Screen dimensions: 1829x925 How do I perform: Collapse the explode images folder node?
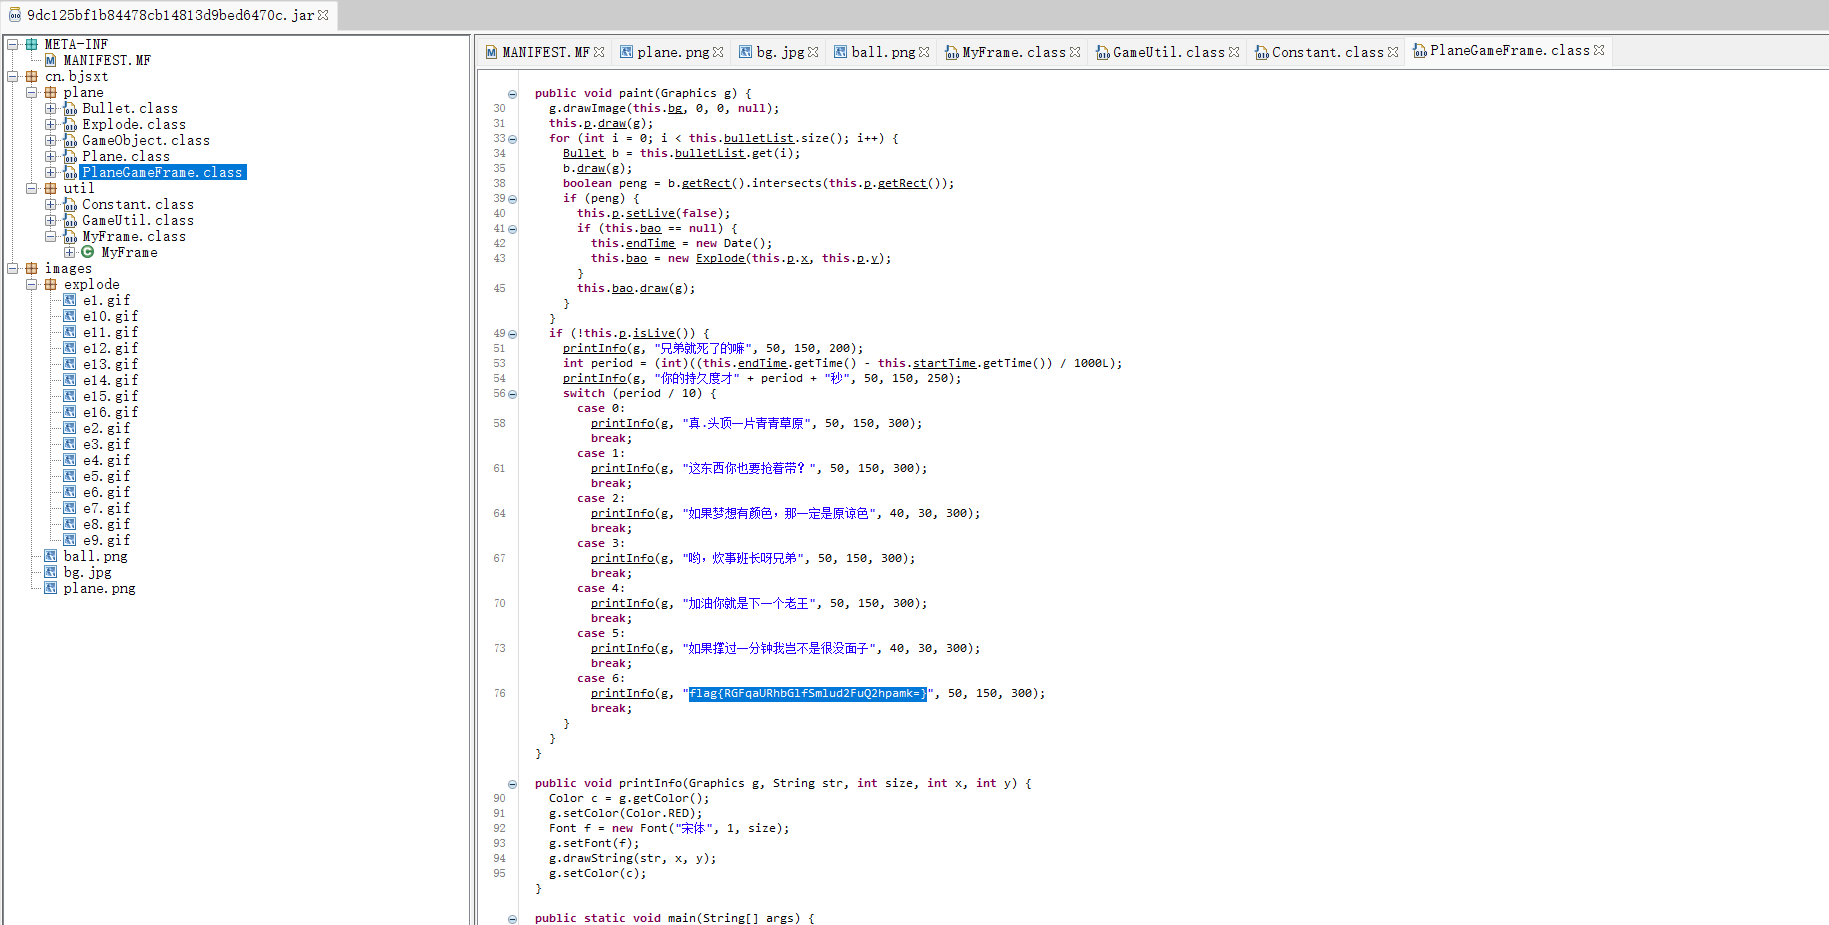pyautogui.click(x=32, y=284)
